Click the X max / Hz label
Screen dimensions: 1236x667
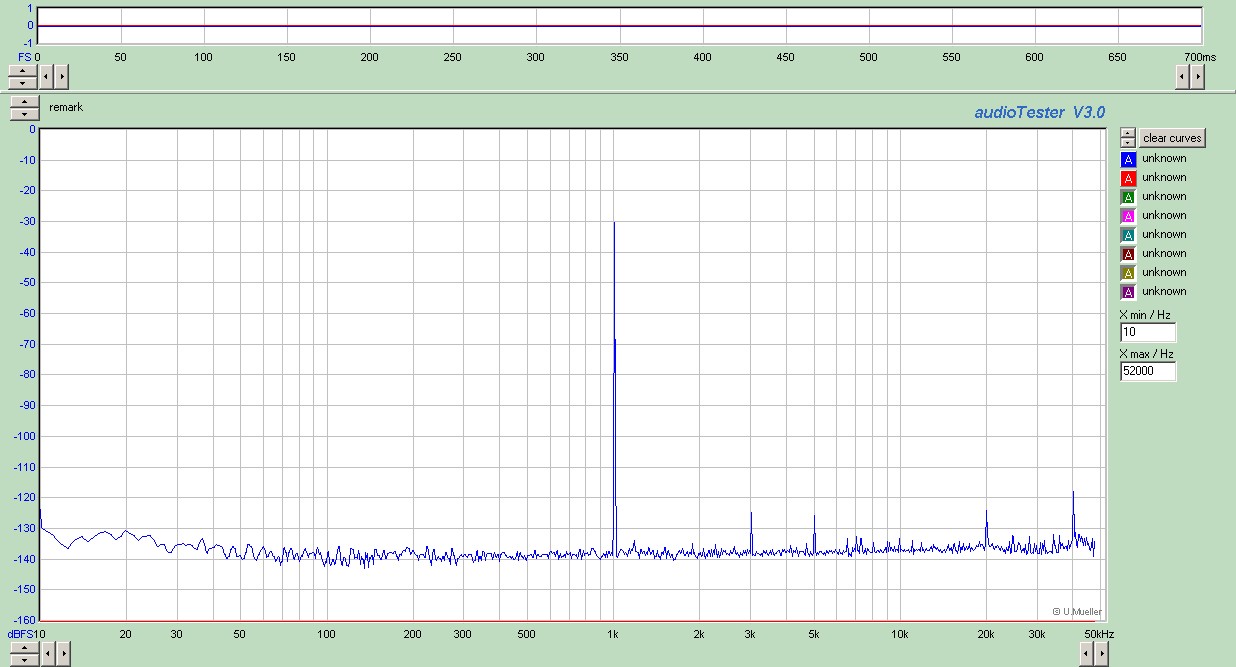(x=1146, y=354)
